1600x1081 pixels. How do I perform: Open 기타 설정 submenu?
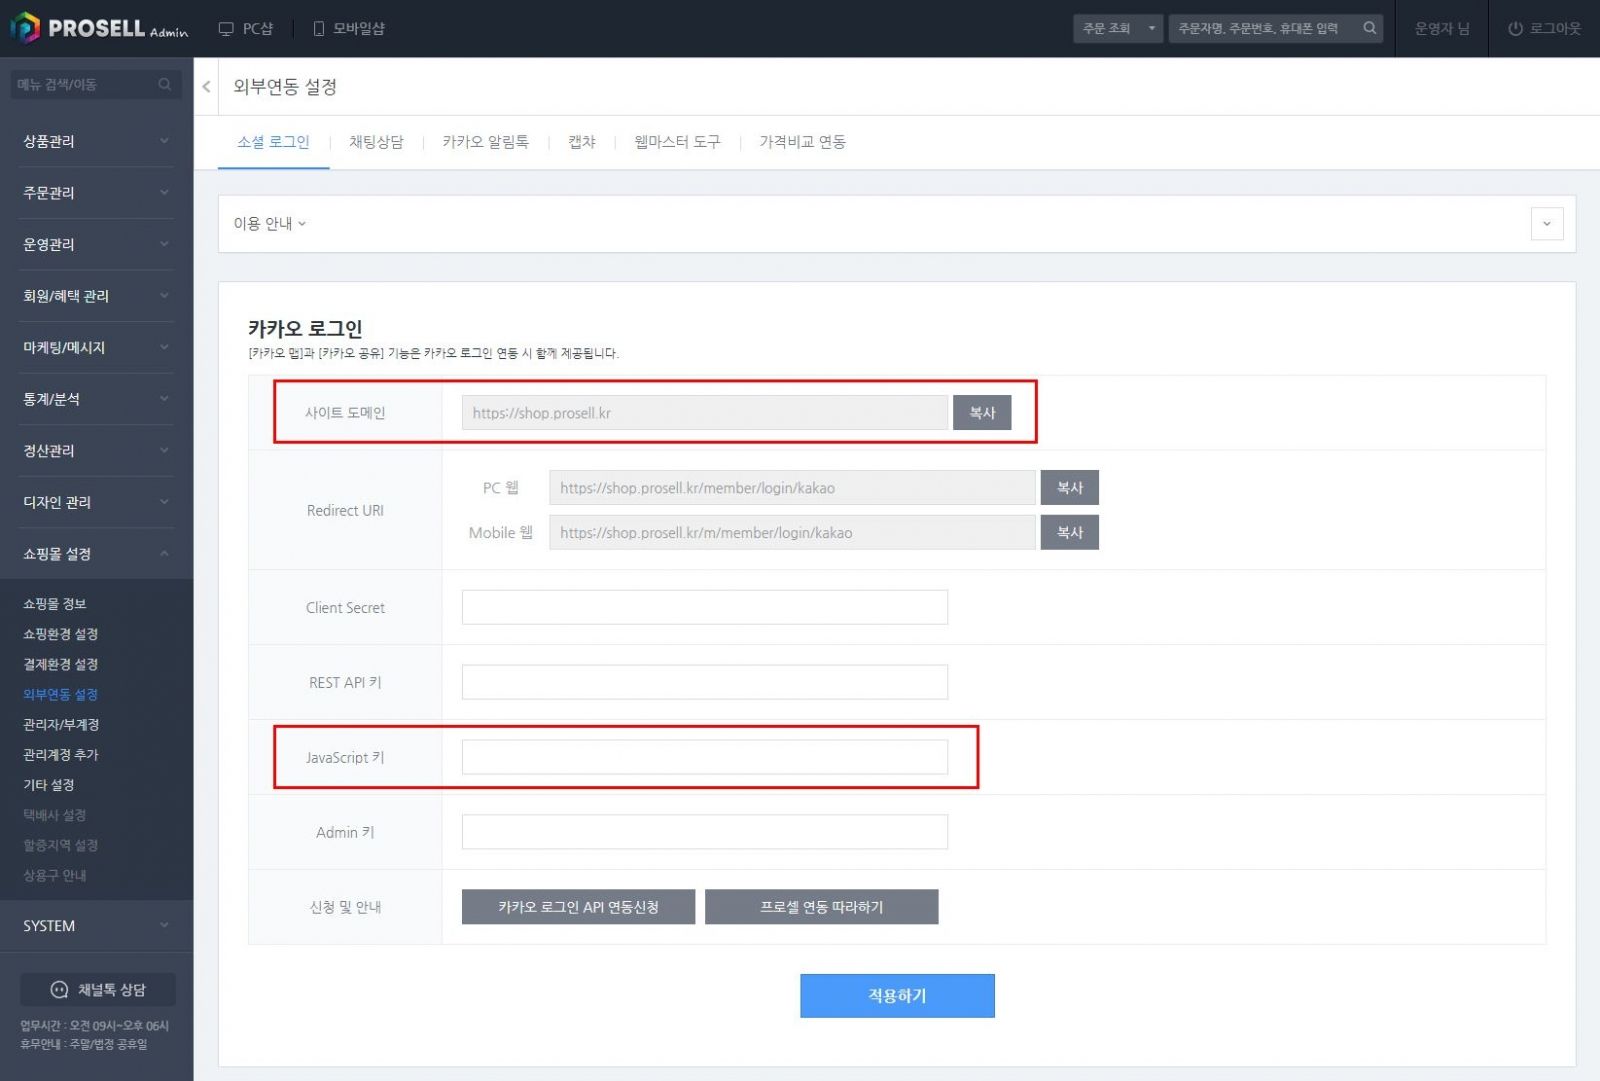coord(49,785)
